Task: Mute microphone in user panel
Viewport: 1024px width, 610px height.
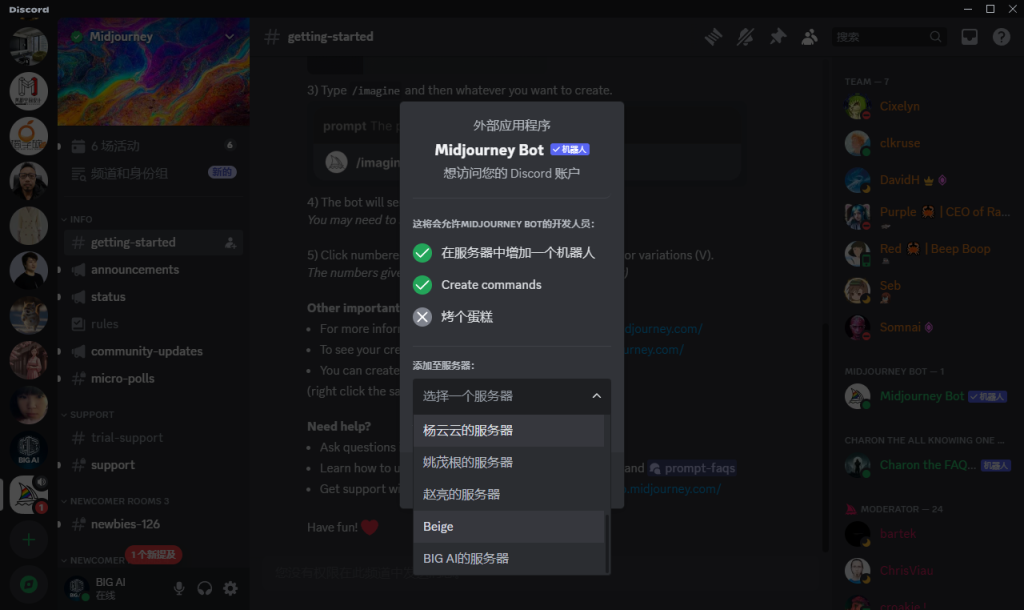Action: pyautogui.click(x=179, y=588)
